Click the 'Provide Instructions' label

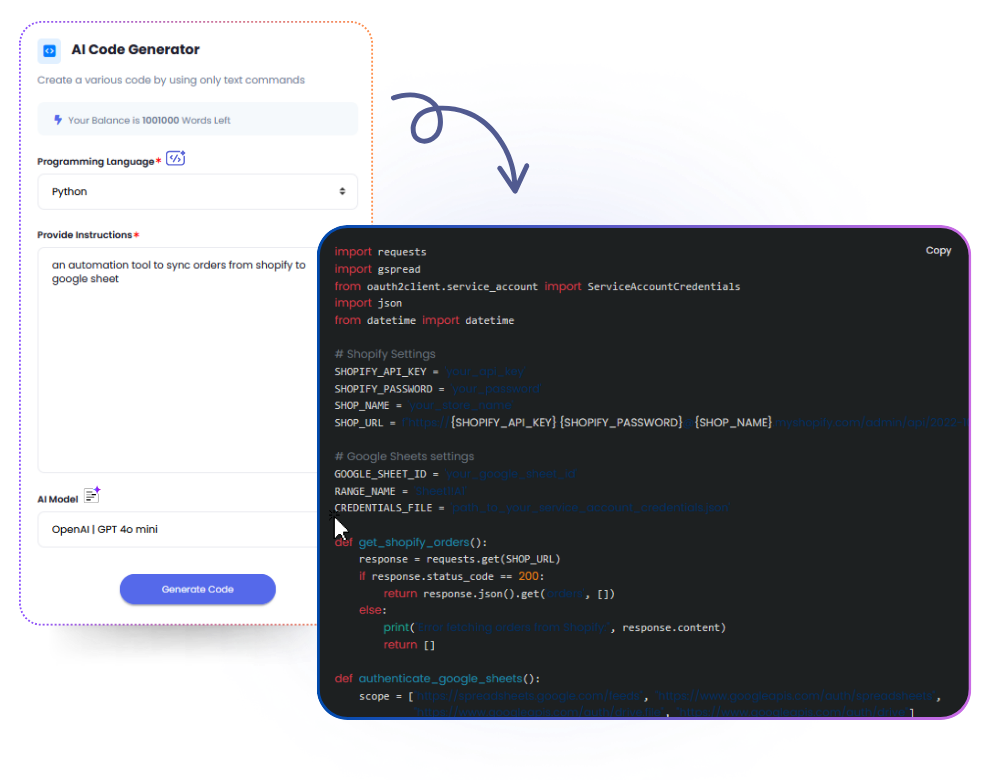pyautogui.click(x=84, y=235)
